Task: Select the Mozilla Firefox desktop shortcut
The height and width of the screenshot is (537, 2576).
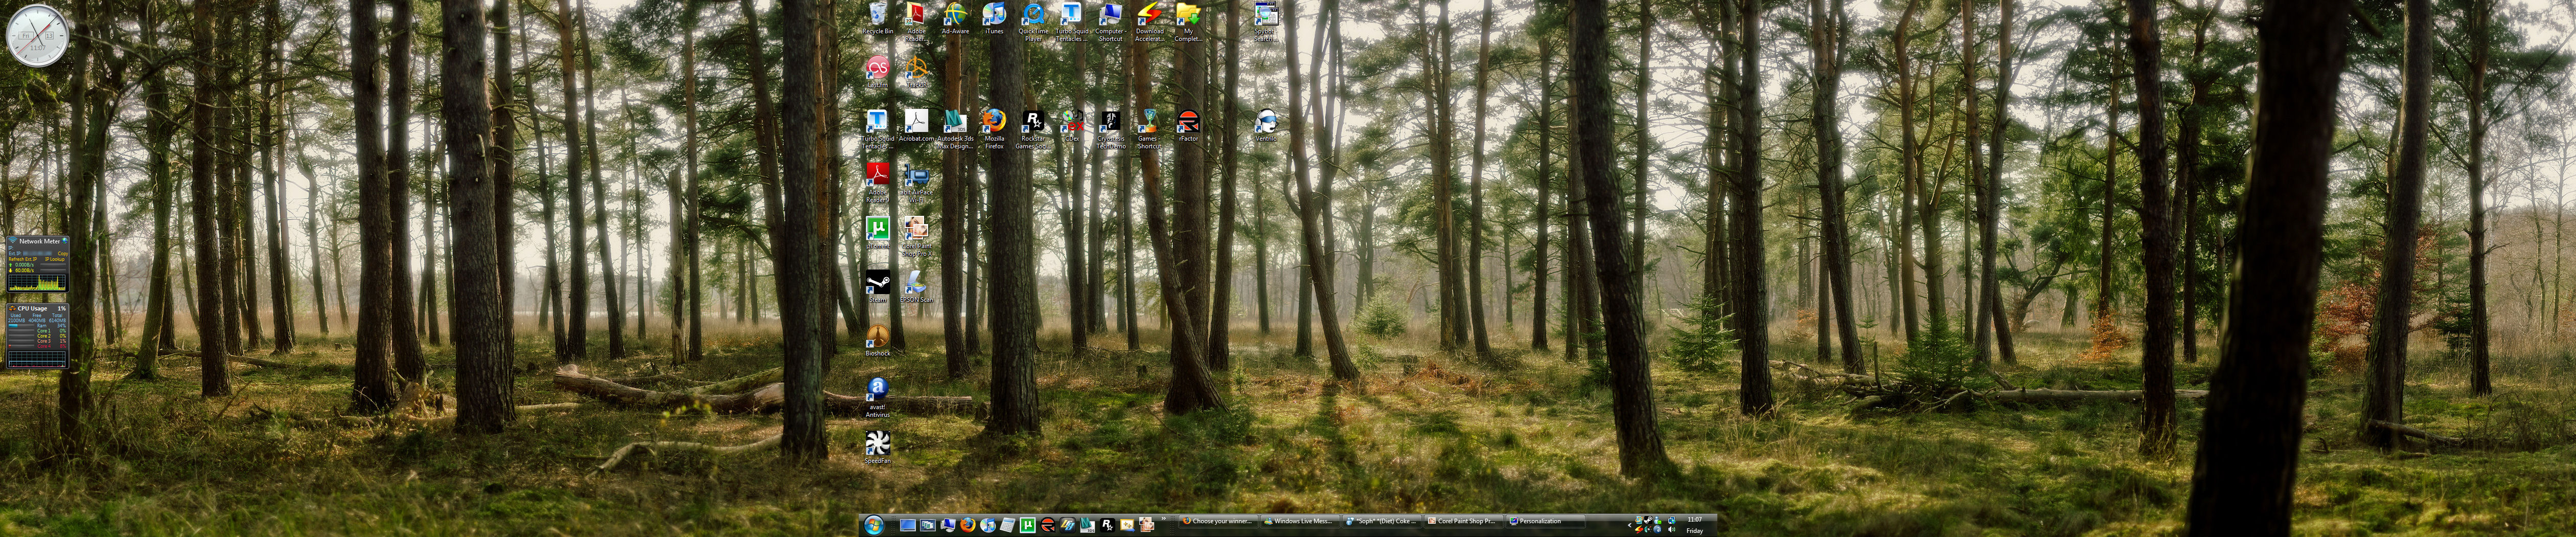Action: click(x=994, y=130)
